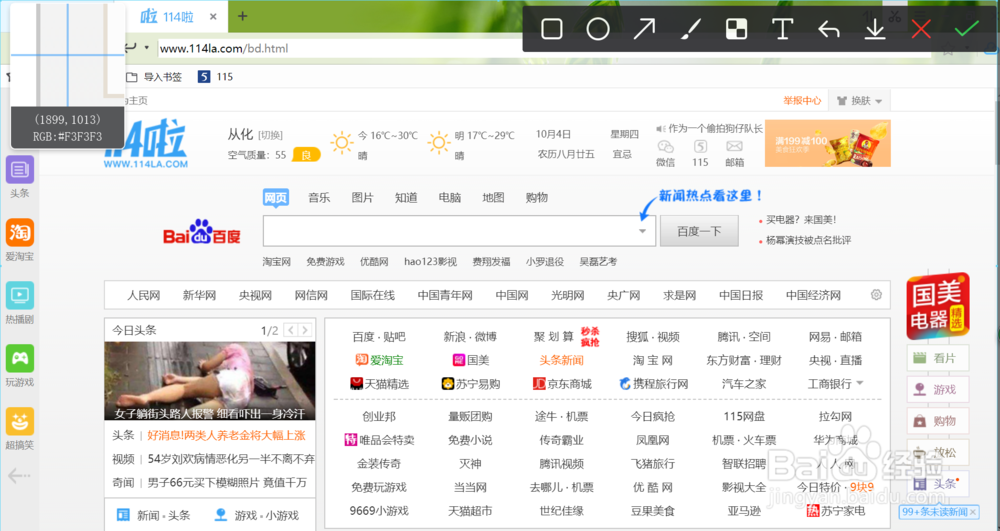Switch location via 切换 link
Image resolution: width=1000 pixels, height=531 pixels.
(270, 135)
